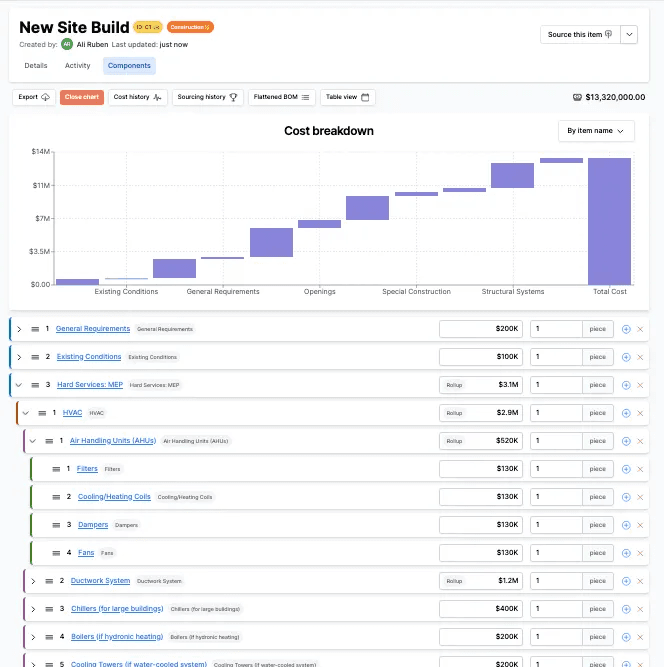Expand the Ductwork System row
This screenshot has height=667, width=664.
[x=33, y=581]
